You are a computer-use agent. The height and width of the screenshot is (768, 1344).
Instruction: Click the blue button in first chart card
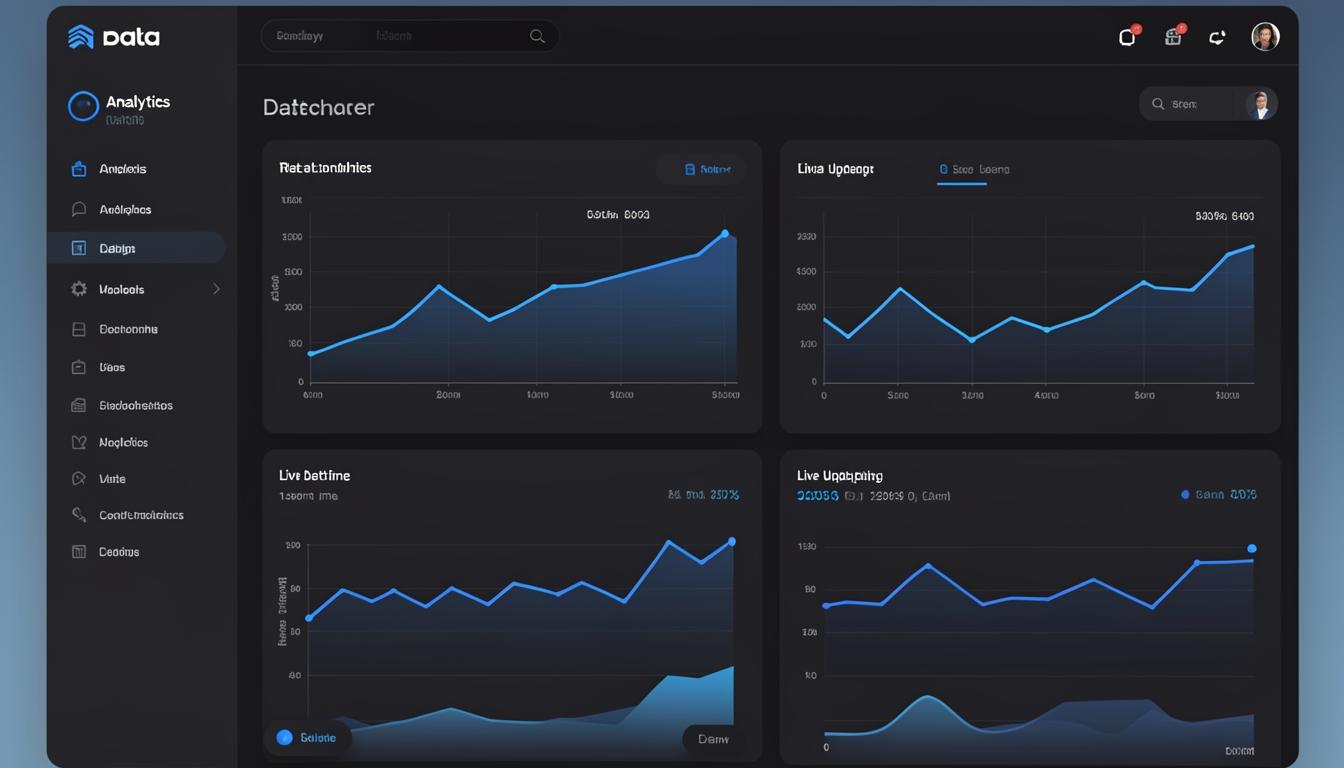coord(702,169)
